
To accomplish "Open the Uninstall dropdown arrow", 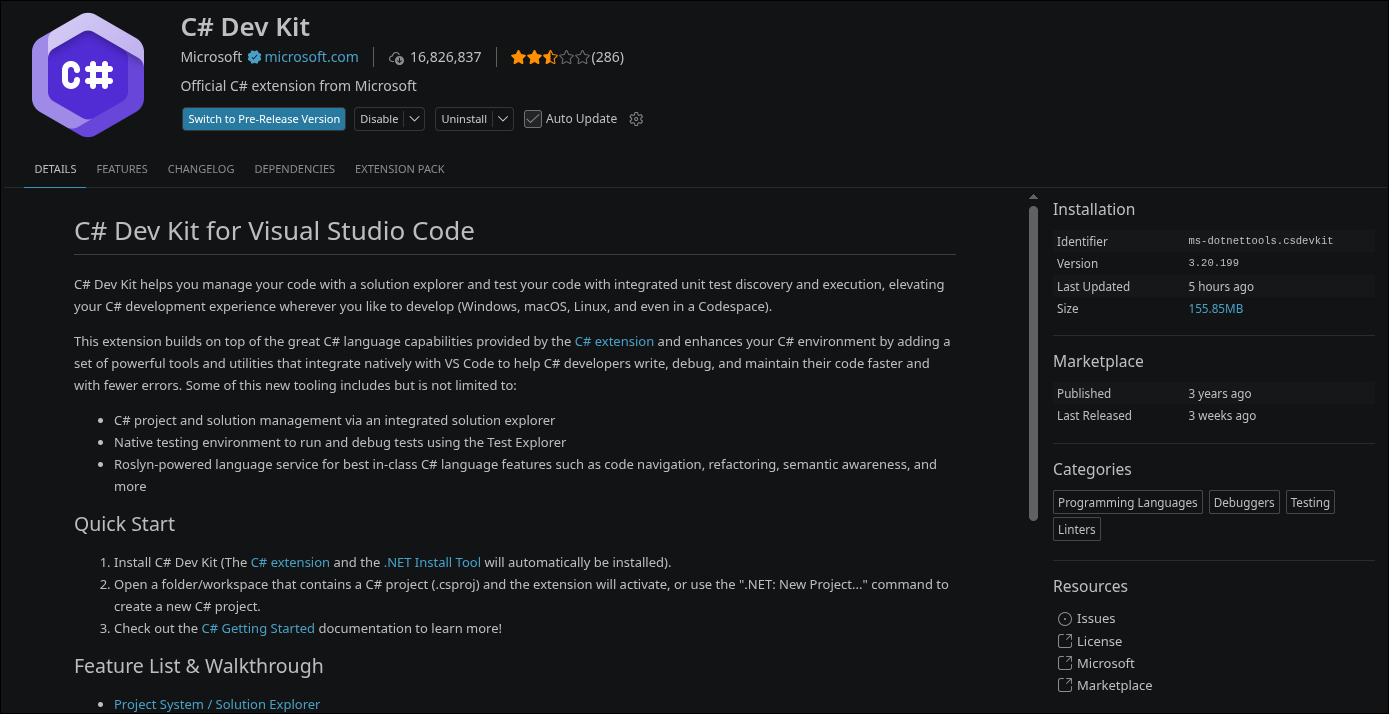I will click(x=503, y=119).
